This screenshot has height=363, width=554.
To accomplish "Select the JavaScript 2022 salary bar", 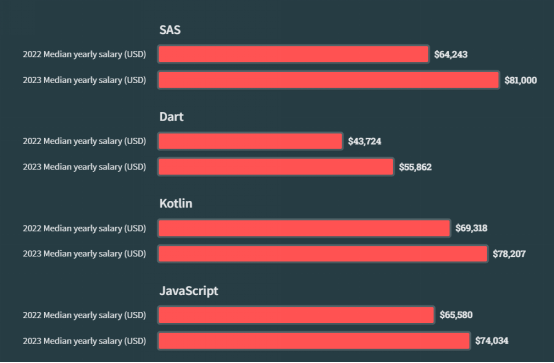I will pos(296,315).
